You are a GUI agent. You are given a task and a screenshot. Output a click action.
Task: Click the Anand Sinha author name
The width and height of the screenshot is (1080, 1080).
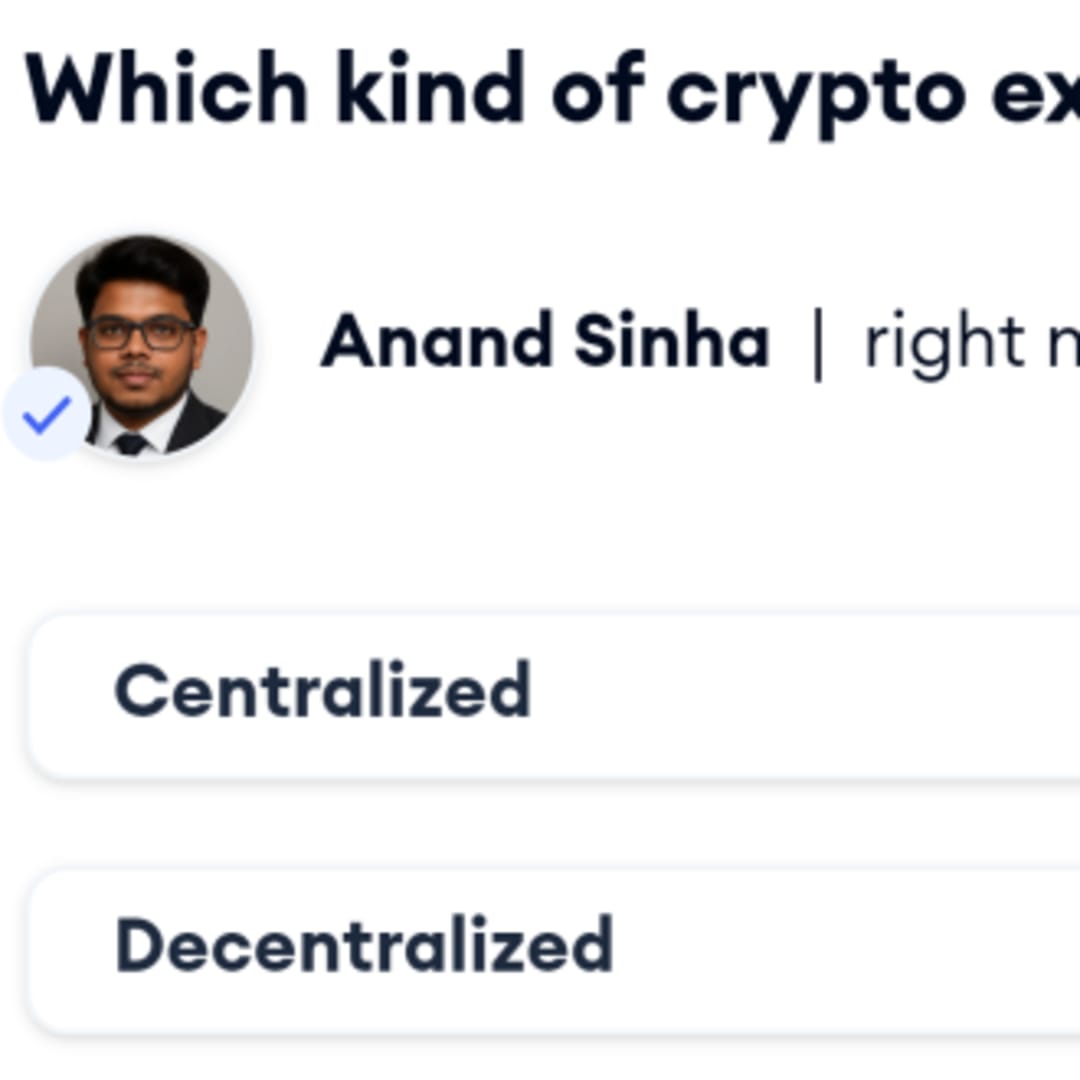(x=545, y=341)
